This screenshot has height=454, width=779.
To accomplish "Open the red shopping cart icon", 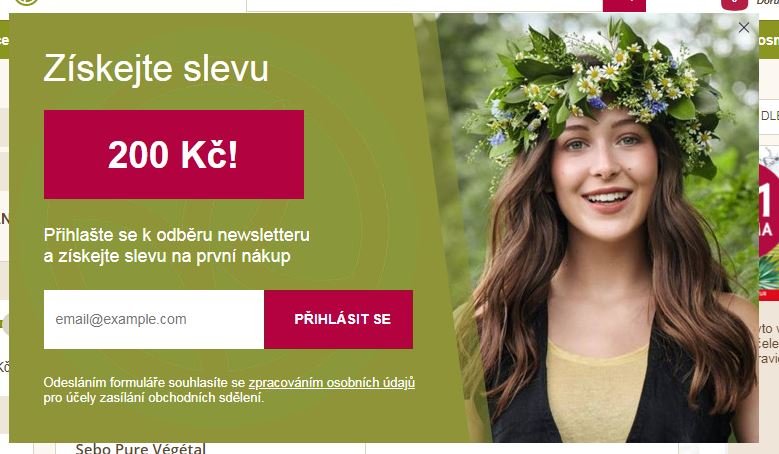I will 734,4.
